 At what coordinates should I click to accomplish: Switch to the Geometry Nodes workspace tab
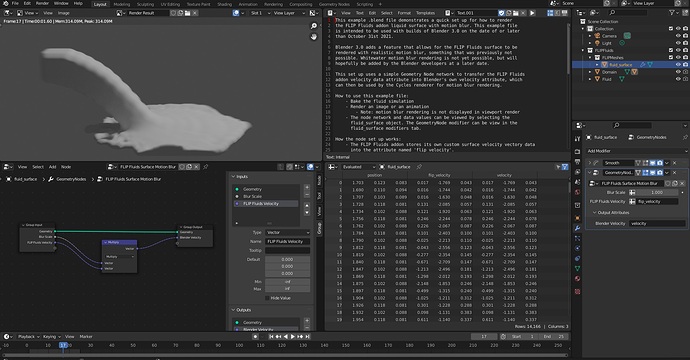pos(334,4)
